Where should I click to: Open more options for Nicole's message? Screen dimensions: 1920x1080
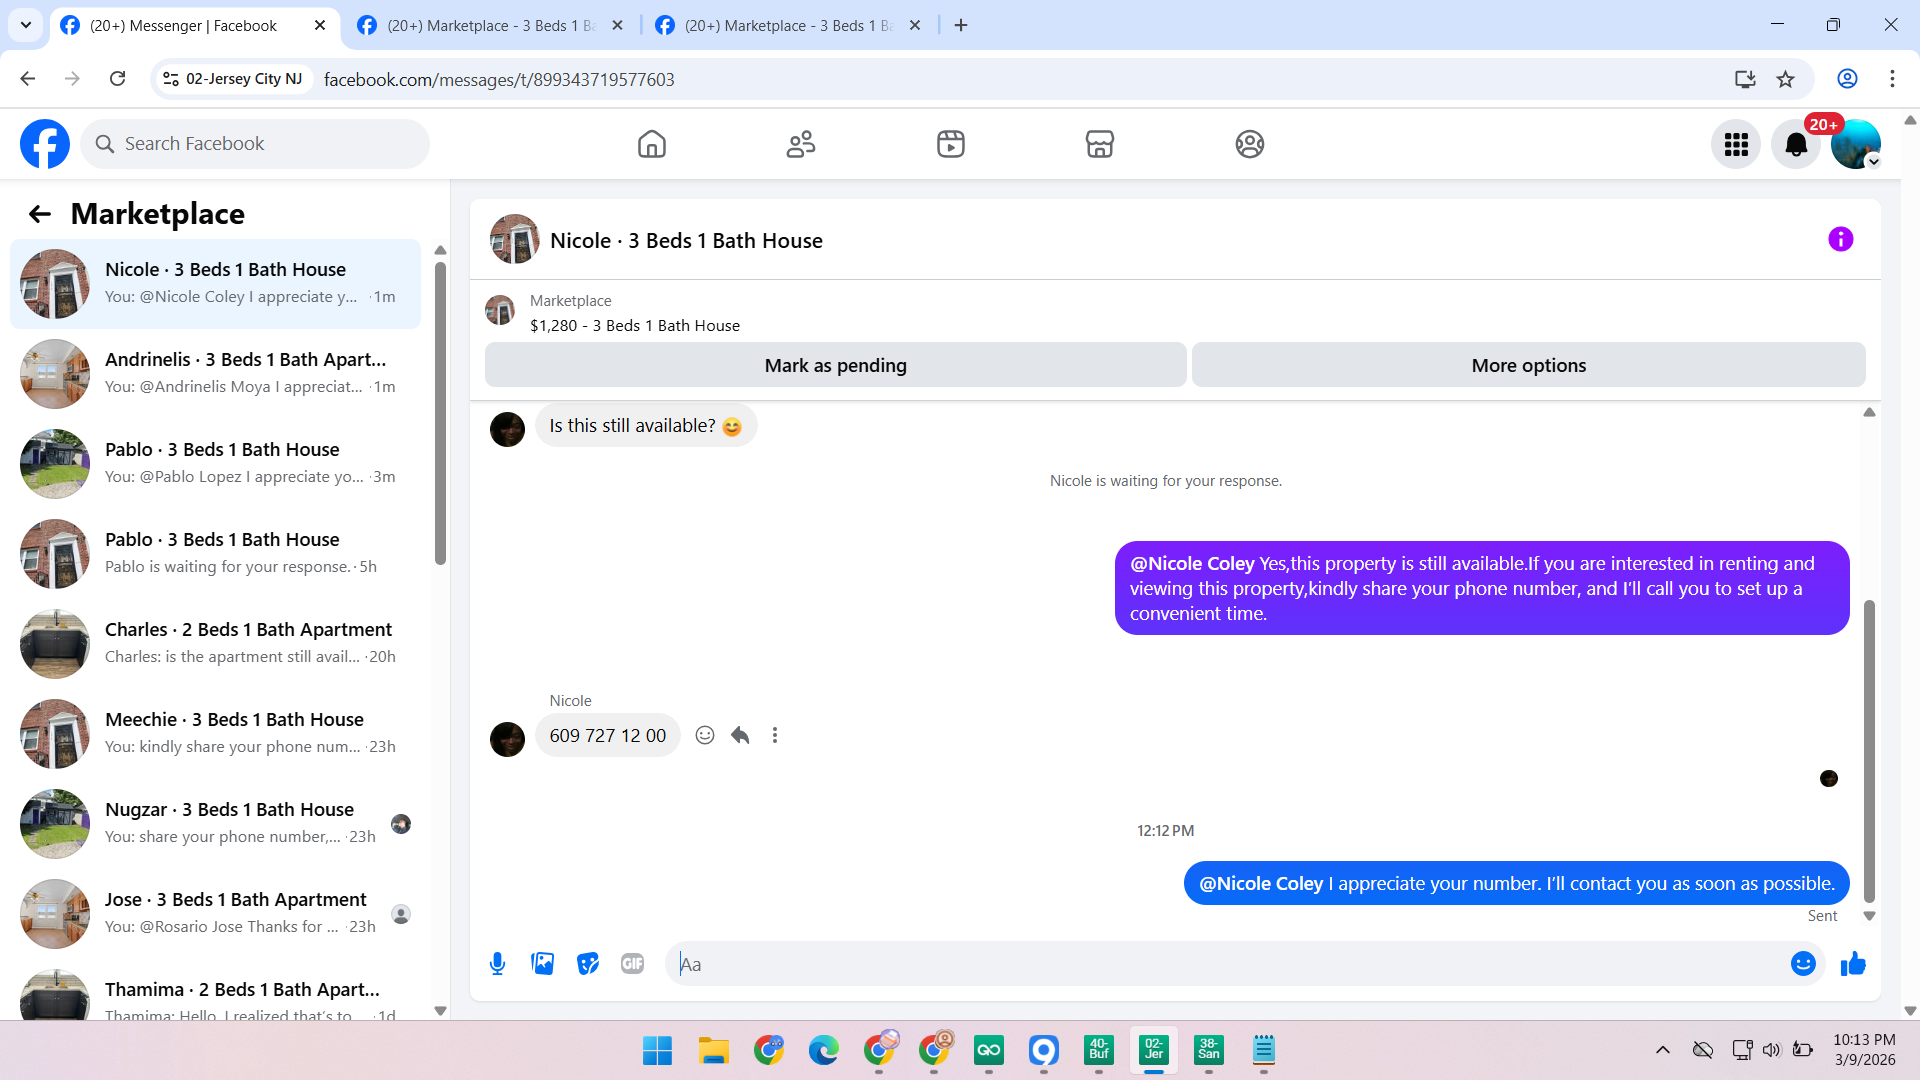click(775, 735)
